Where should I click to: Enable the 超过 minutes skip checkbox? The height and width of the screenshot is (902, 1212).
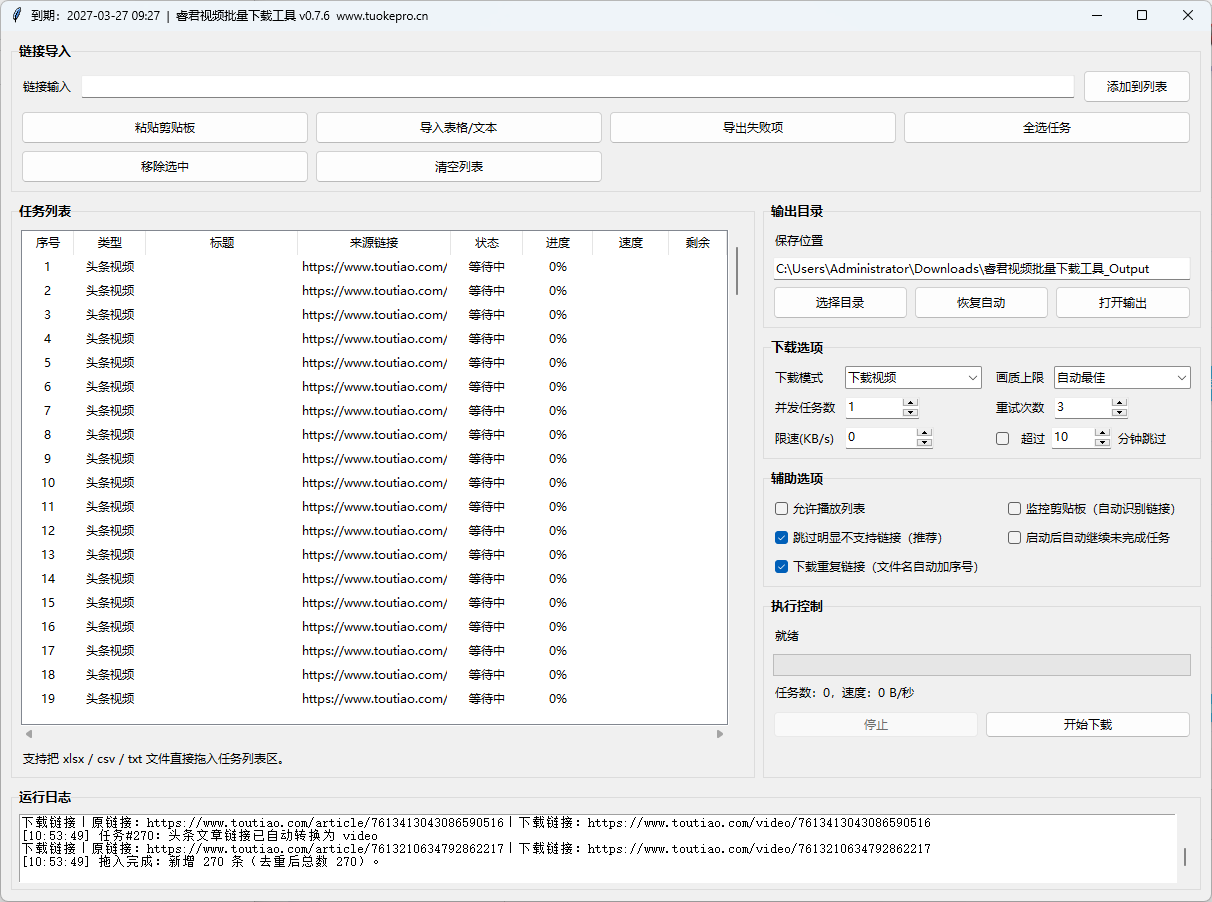[x=1003, y=438]
